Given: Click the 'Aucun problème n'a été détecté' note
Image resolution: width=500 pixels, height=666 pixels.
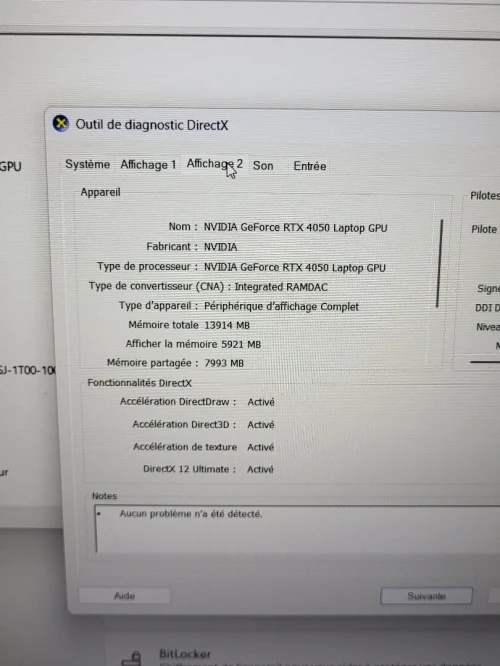Looking at the screenshot, I should (x=191, y=514).
